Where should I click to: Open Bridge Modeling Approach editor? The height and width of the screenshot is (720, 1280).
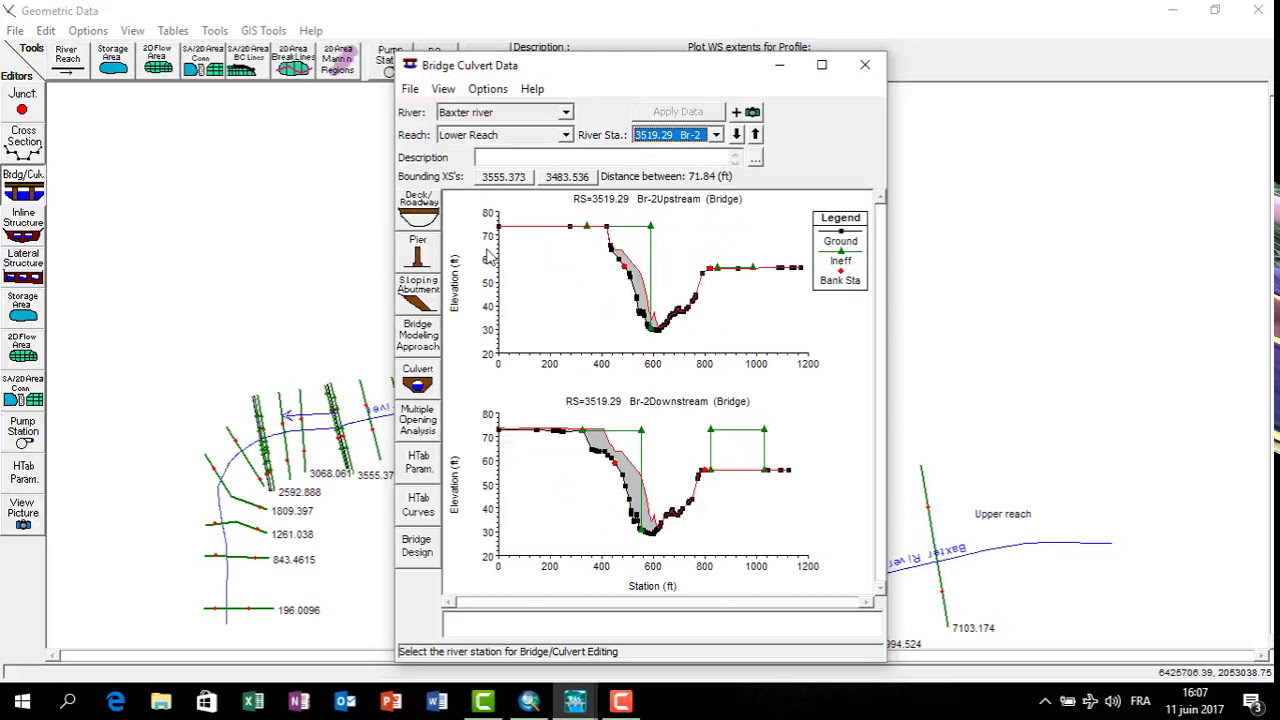[x=418, y=337]
